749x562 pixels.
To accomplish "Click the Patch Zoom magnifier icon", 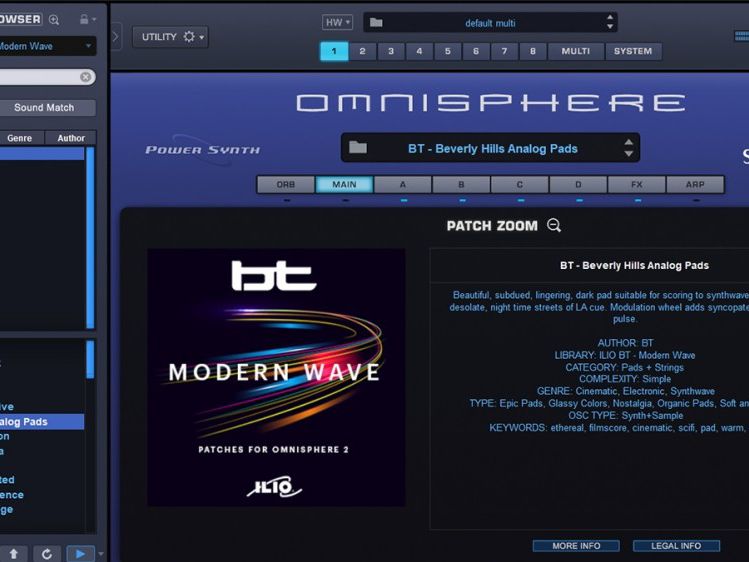I will [x=554, y=225].
